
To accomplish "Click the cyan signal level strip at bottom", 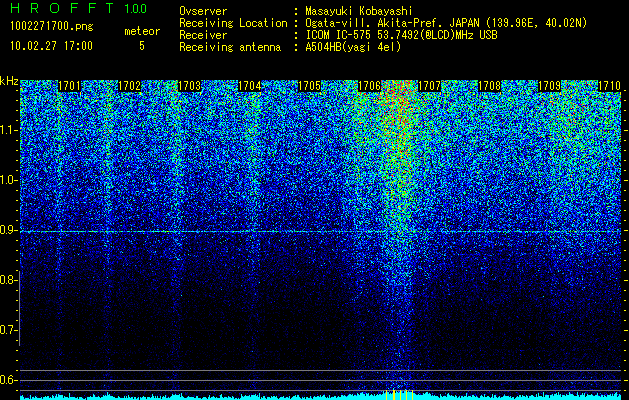I will (320, 397).
